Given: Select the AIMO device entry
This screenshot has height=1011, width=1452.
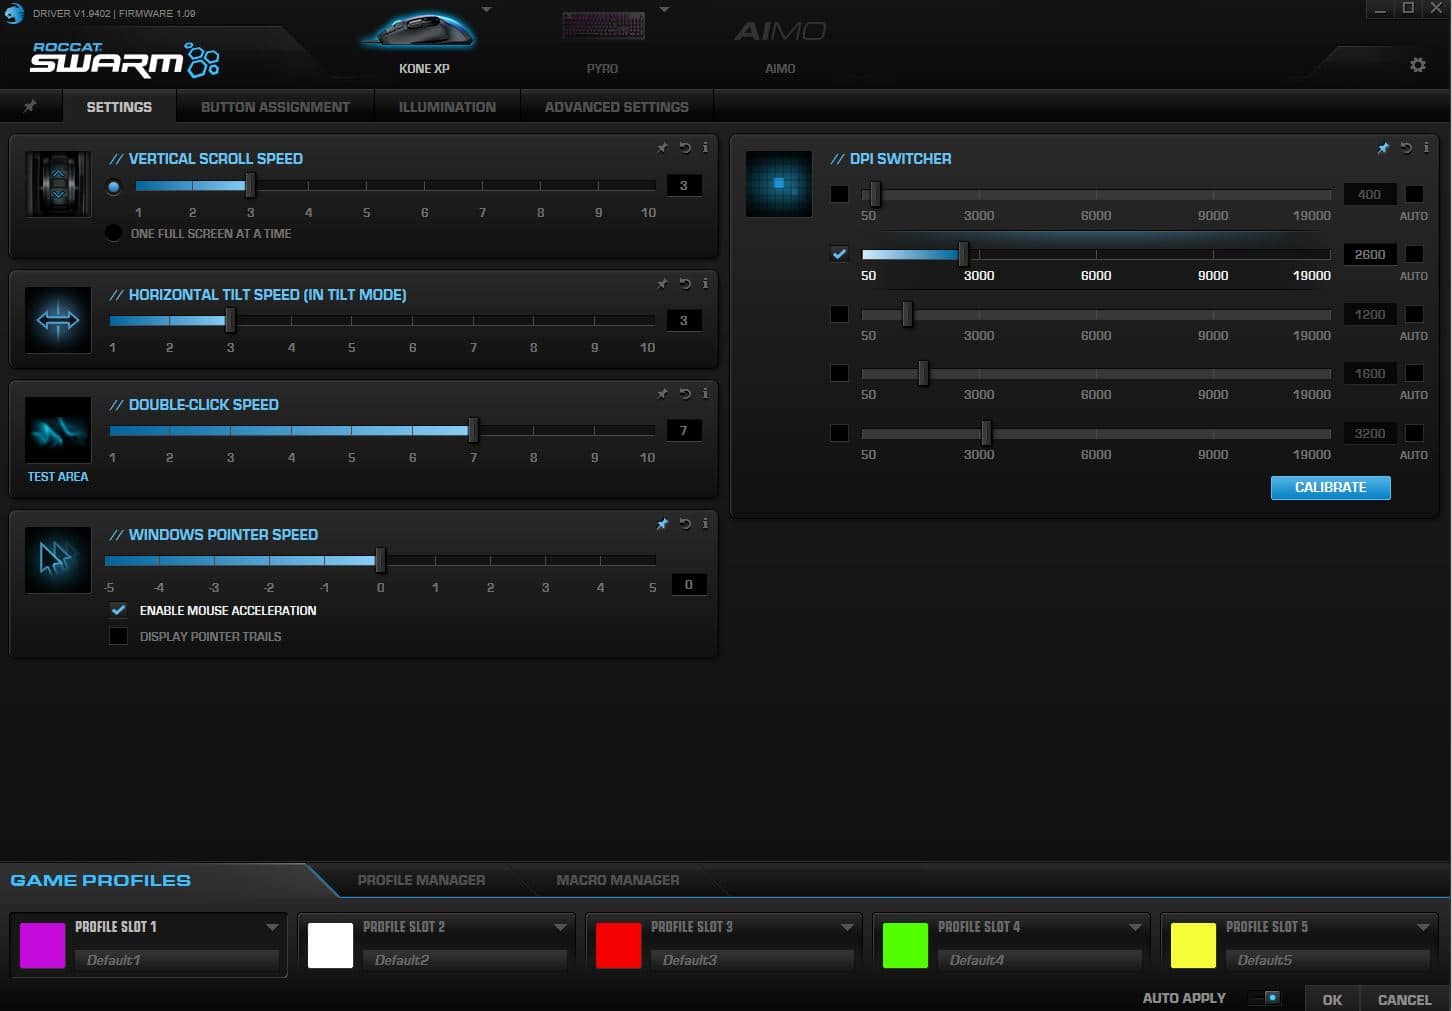Looking at the screenshot, I should coord(780,45).
